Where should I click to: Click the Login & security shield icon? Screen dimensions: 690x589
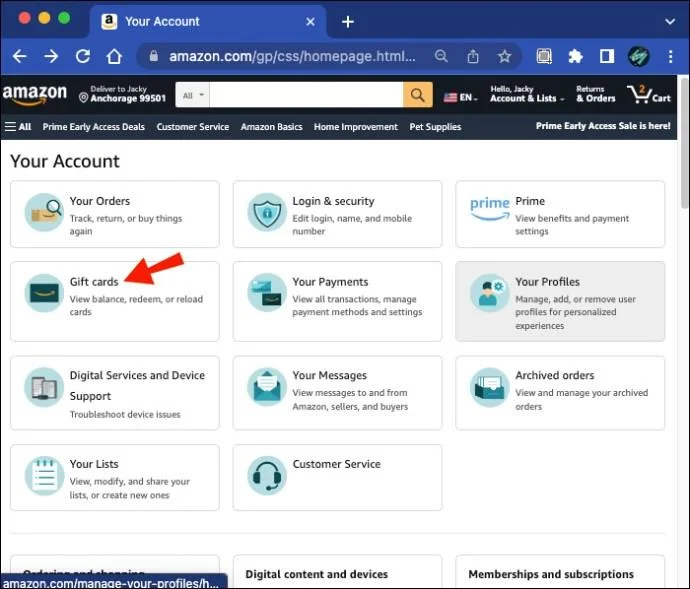(x=267, y=213)
